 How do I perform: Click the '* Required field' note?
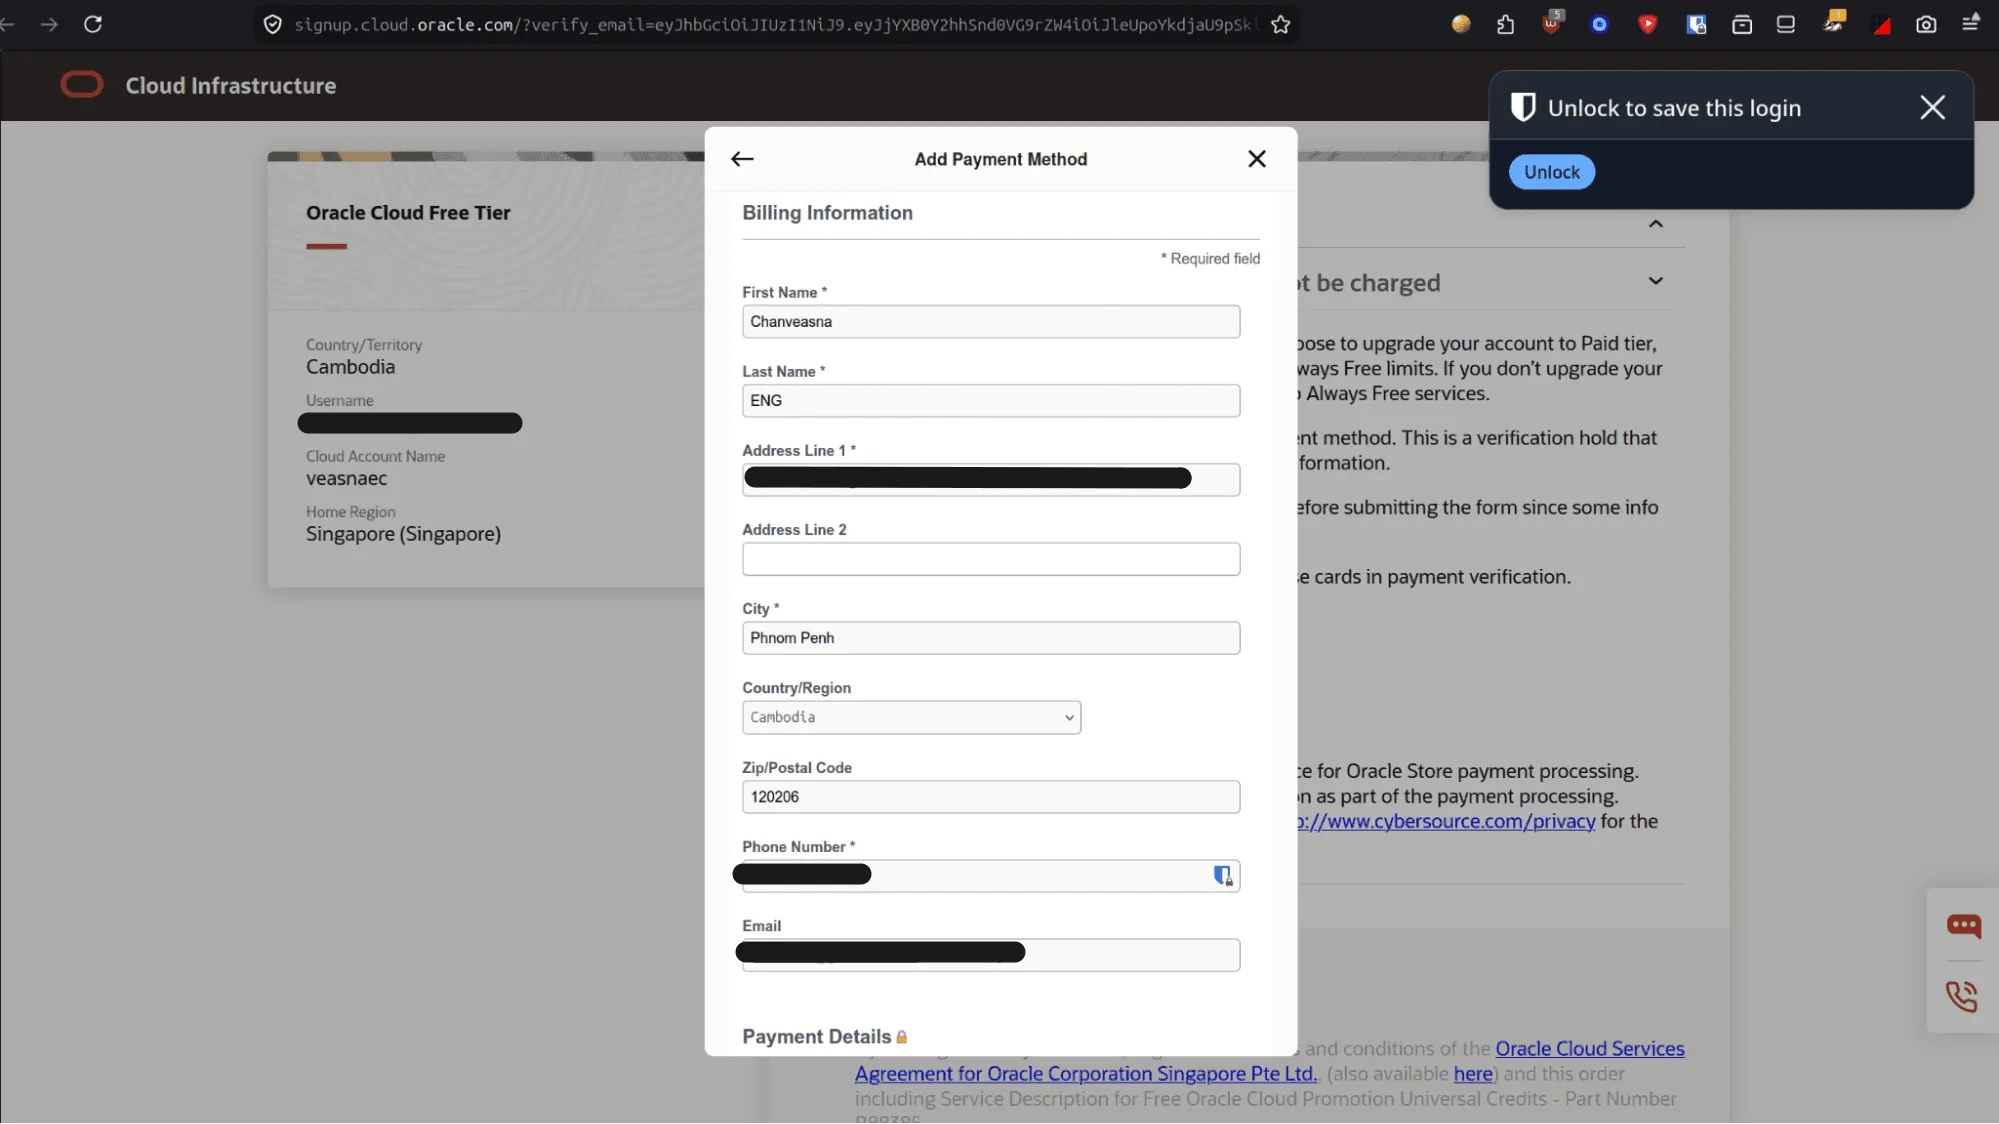point(1210,259)
